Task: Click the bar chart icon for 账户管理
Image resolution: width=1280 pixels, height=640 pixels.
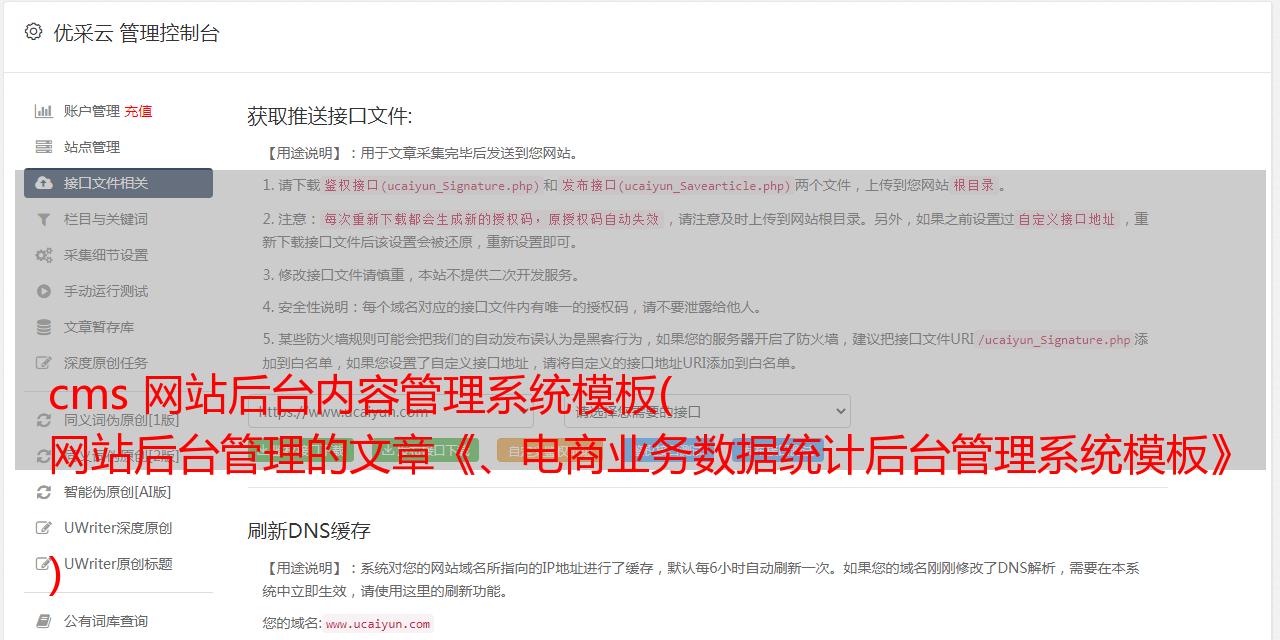Action: pos(44,111)
